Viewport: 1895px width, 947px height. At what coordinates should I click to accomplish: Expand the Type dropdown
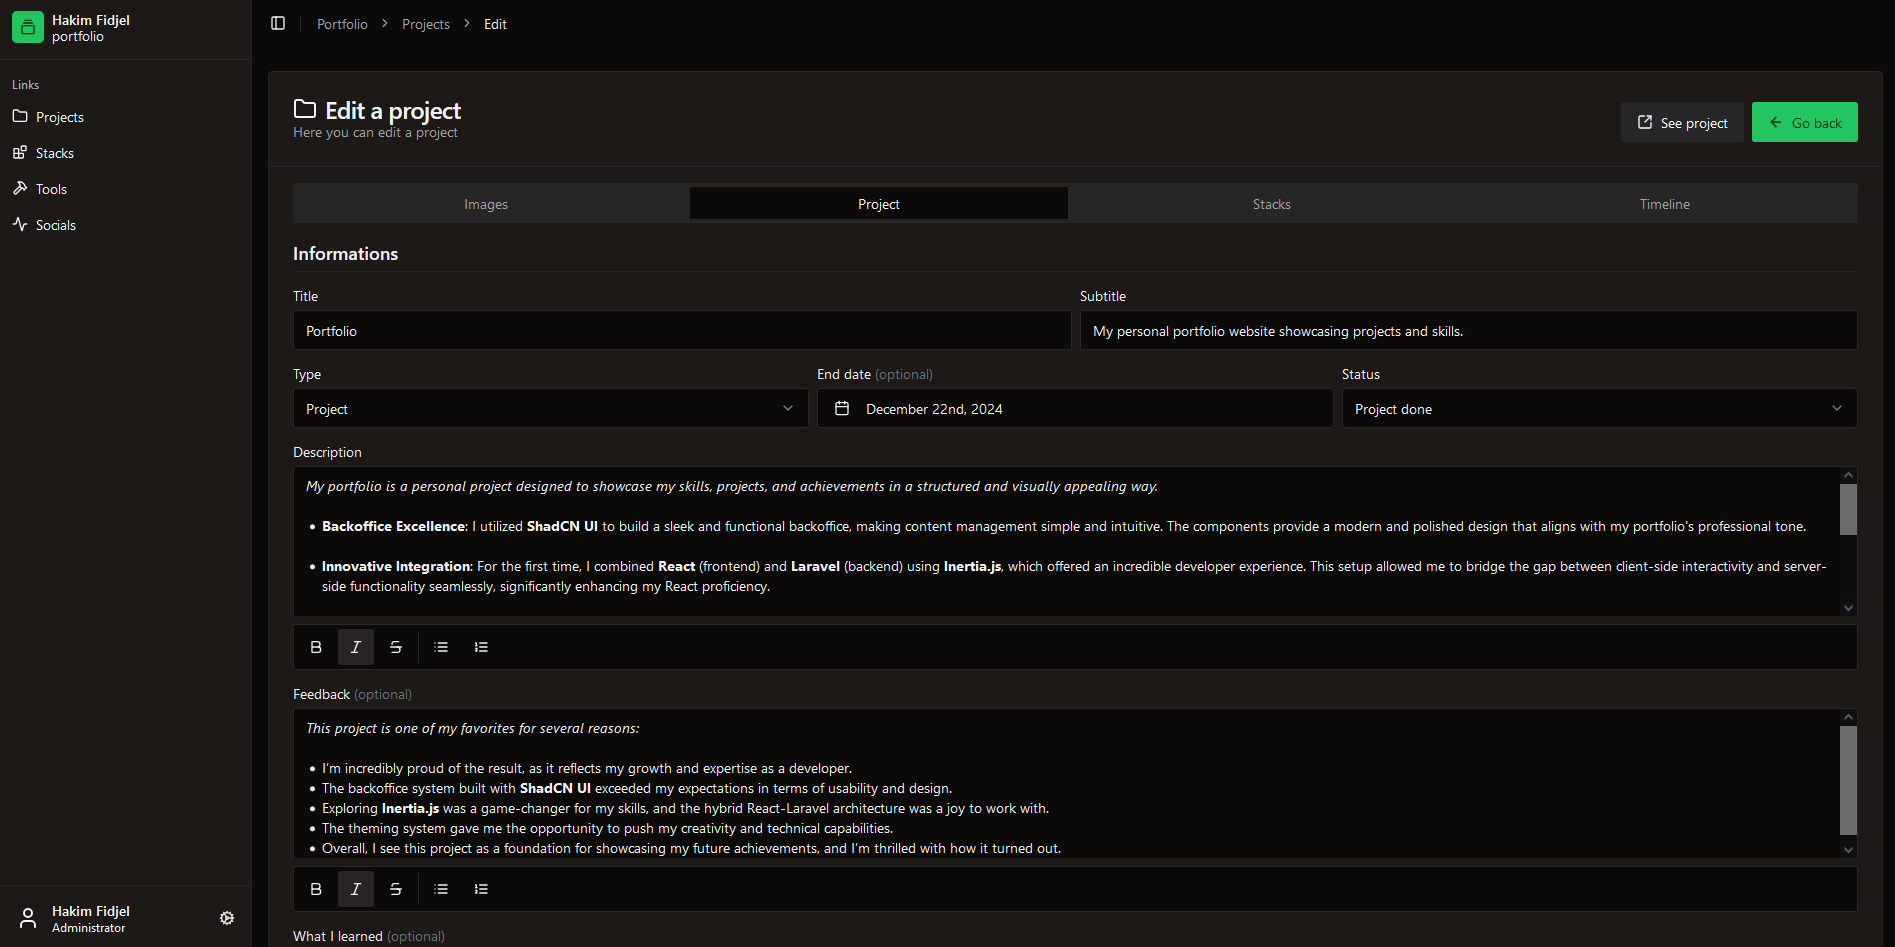tap(550, 409)
